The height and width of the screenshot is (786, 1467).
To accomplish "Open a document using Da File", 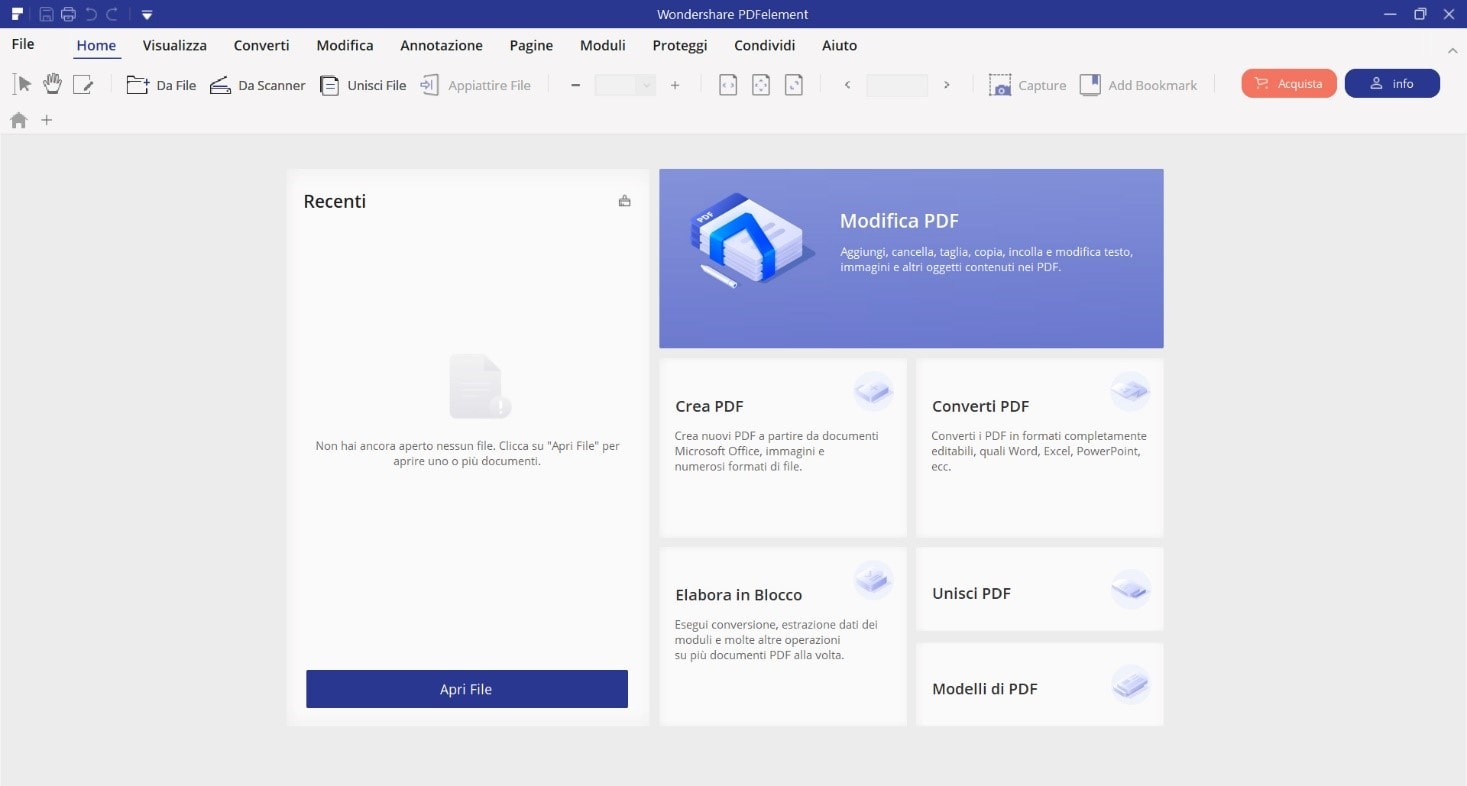I will click(x=161, y=85).
